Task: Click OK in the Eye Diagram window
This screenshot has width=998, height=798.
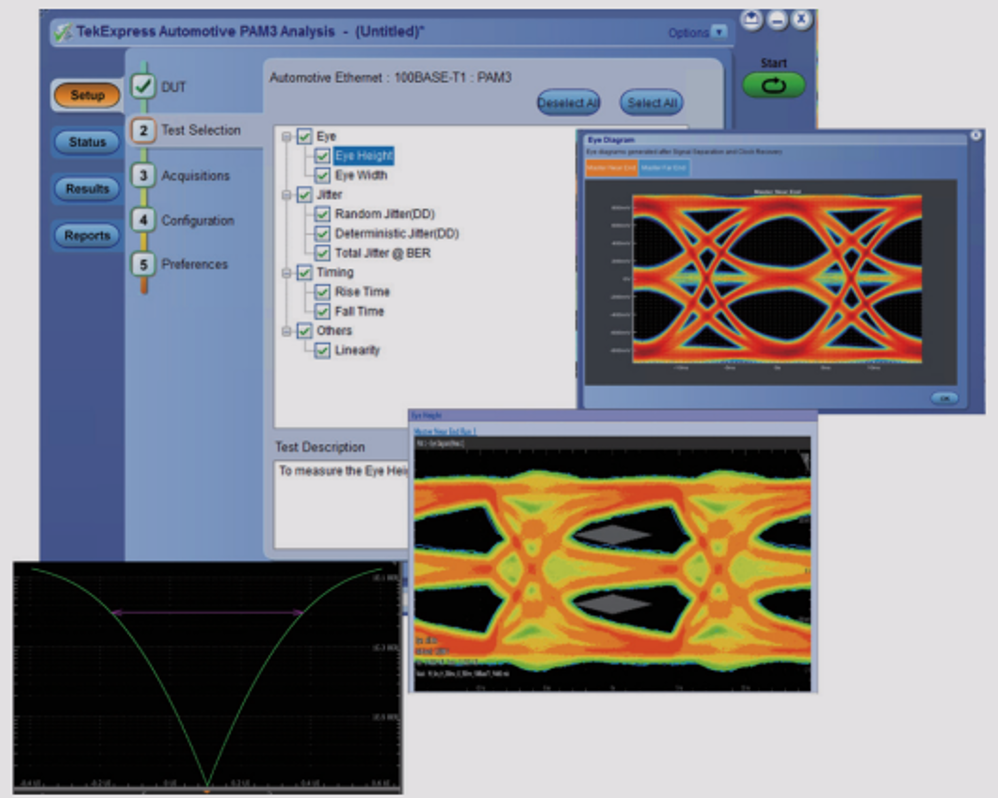Action: tap(945, 398)
